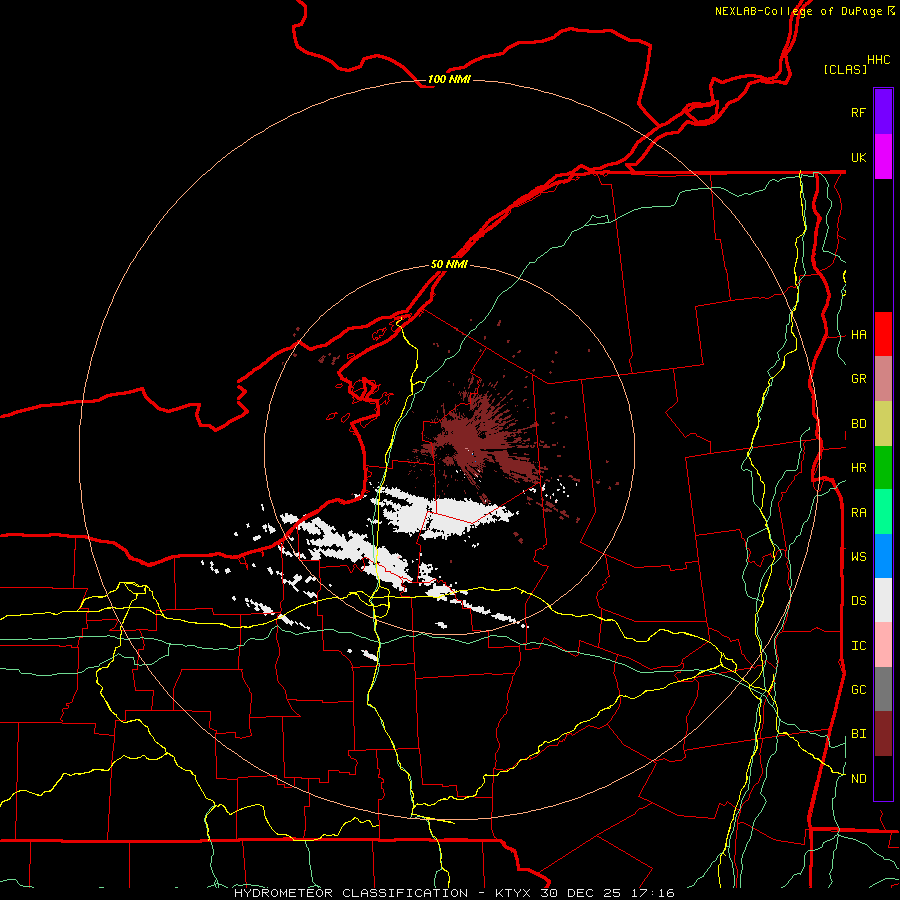Click the IC legend label
The height and width of the screenshot is (900, 900).
click(x=858, y=646)
